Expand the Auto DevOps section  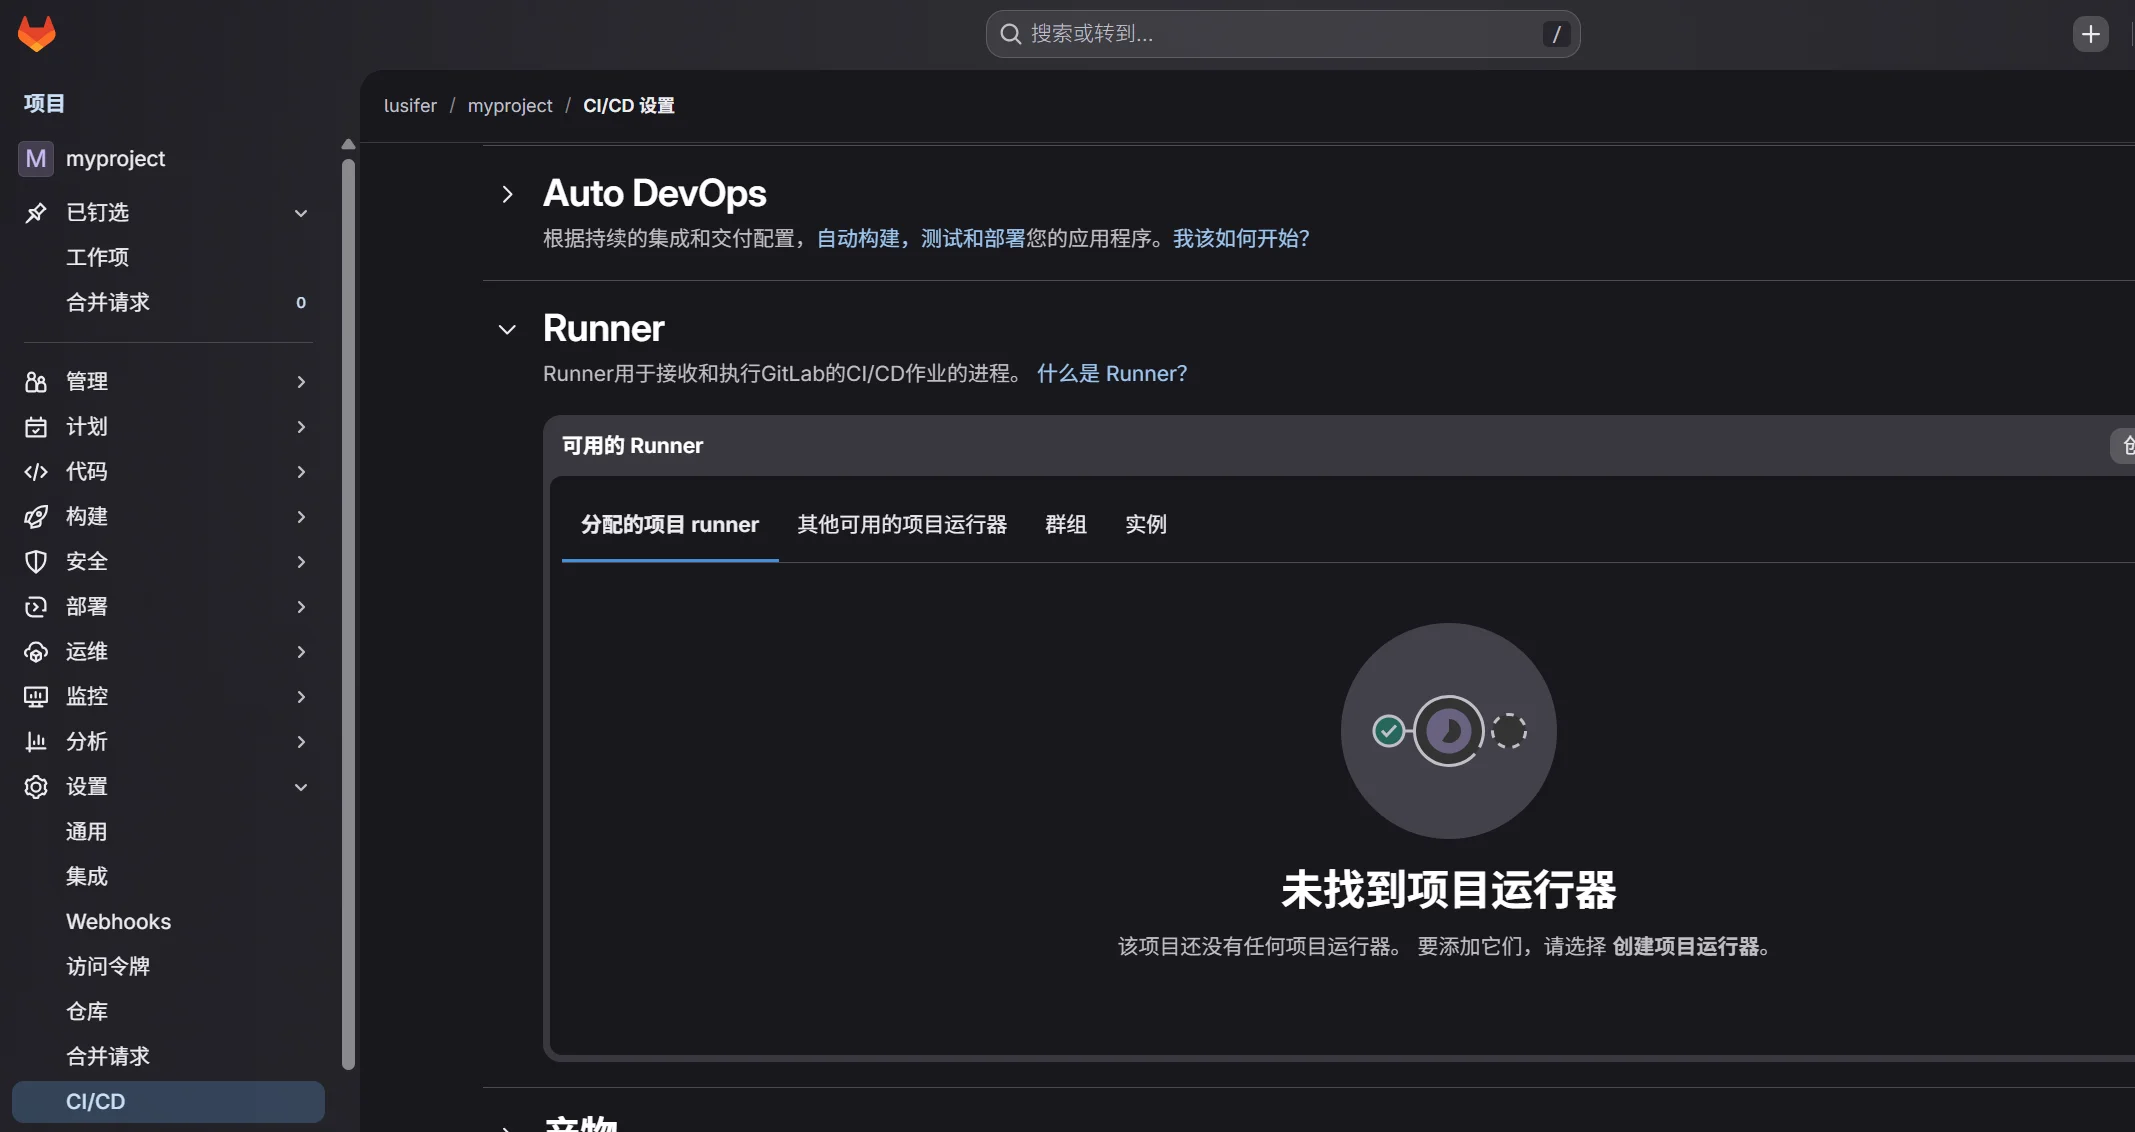coord(507,194)
